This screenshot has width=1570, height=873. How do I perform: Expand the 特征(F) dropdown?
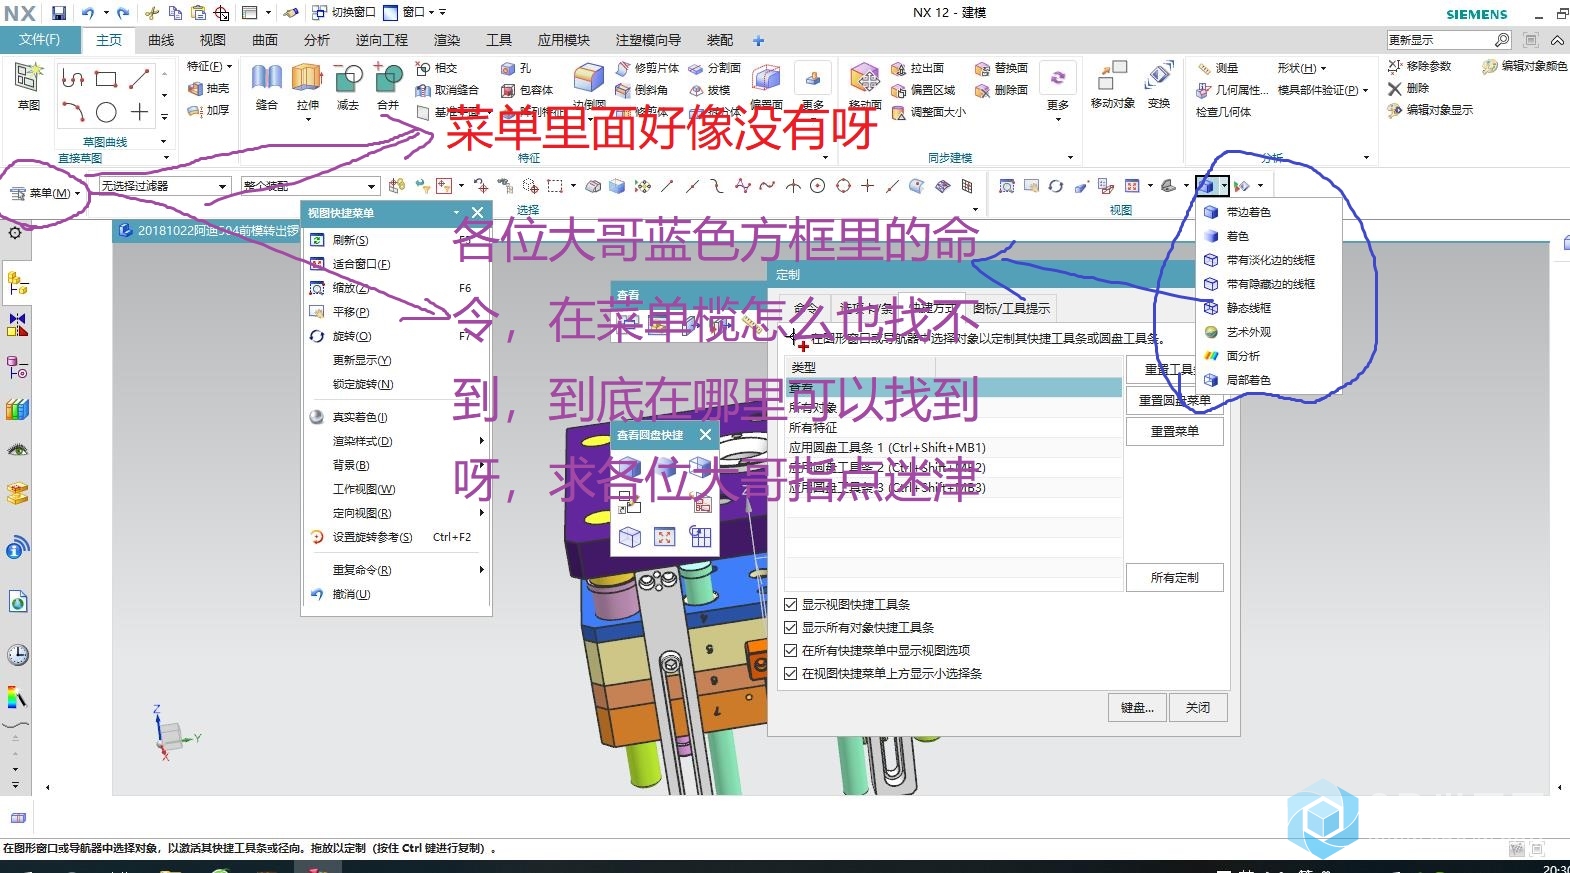210,66
